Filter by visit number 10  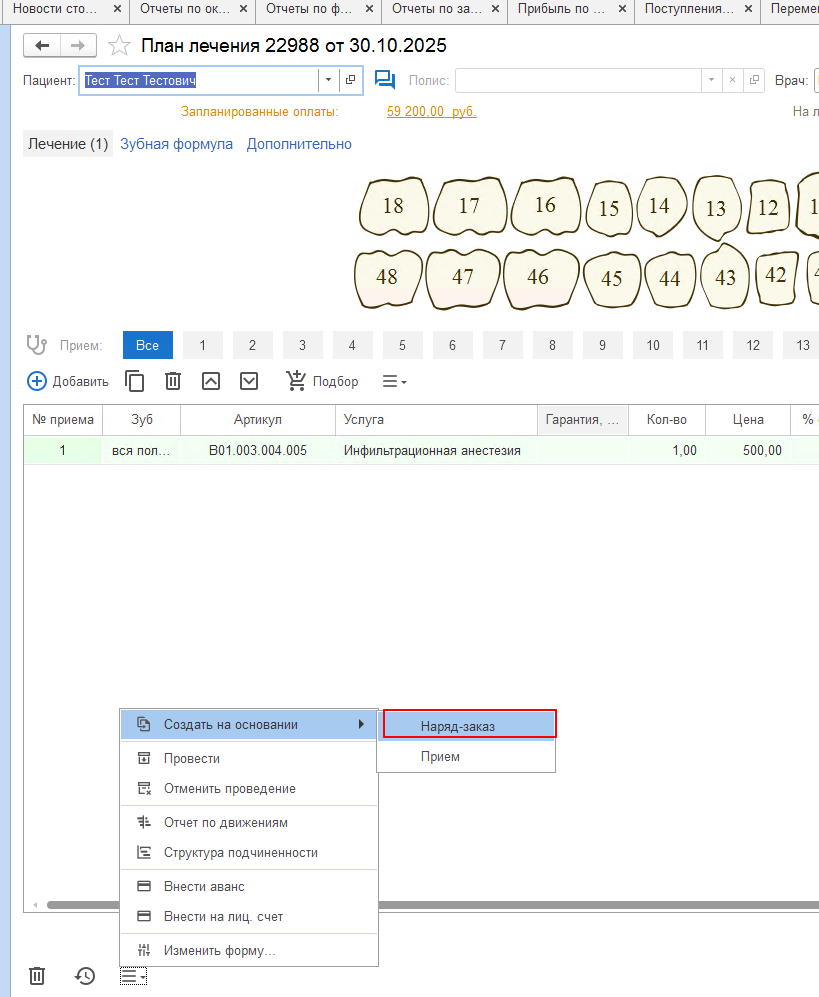(653, 345)
